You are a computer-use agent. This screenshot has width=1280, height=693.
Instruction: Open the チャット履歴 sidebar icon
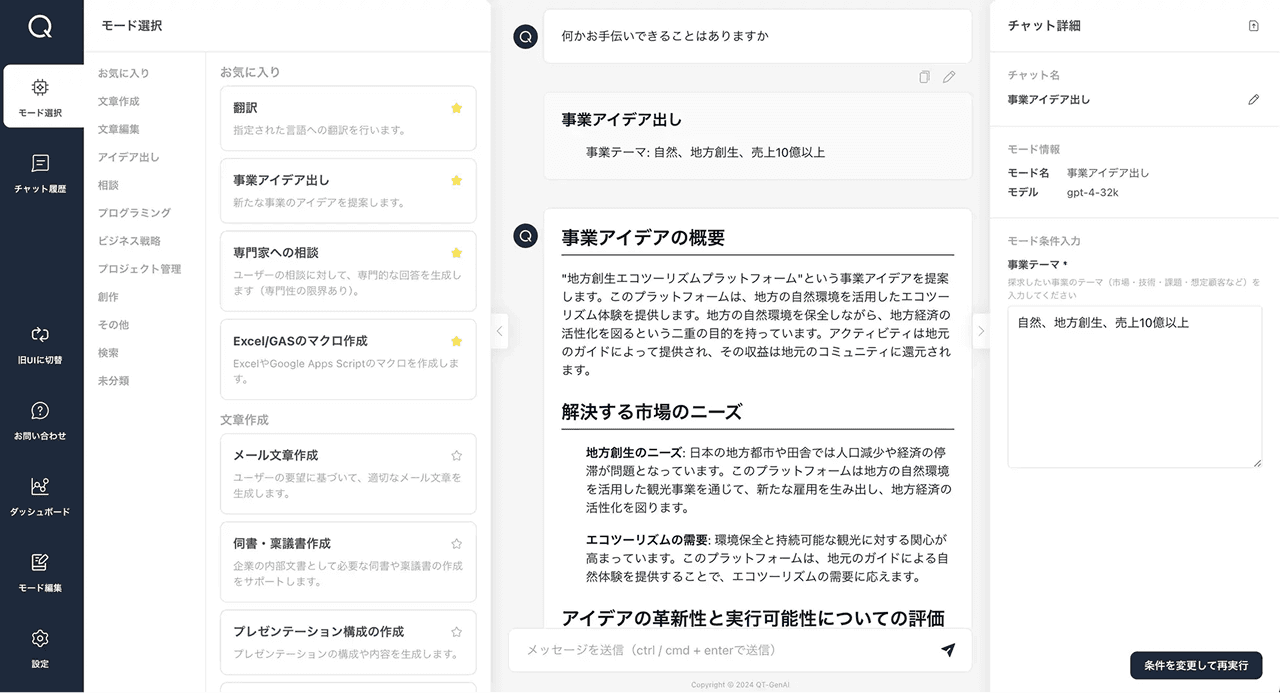point(40,163)
